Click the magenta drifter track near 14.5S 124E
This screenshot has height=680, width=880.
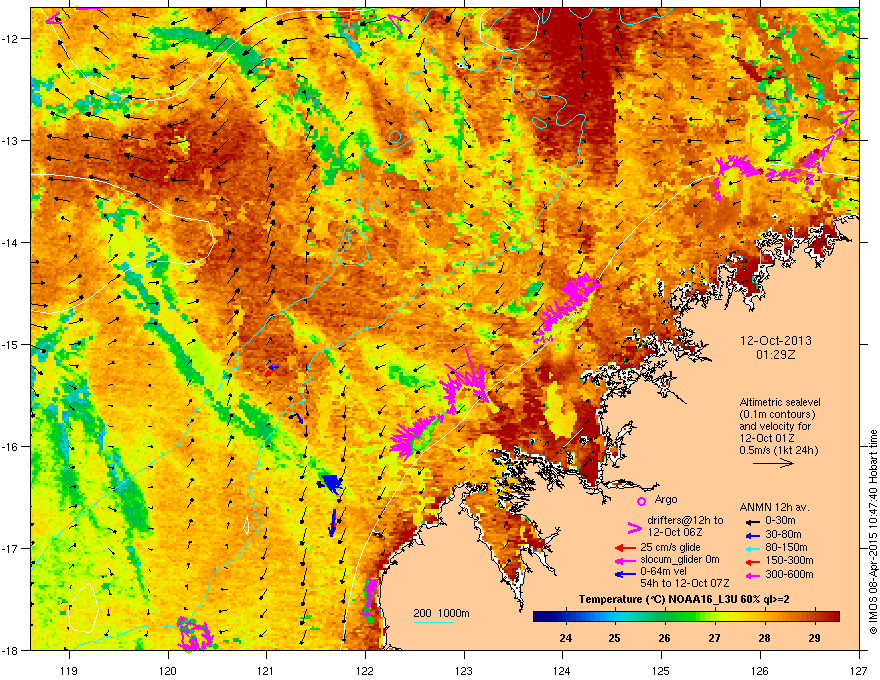(x=567, y=307)
